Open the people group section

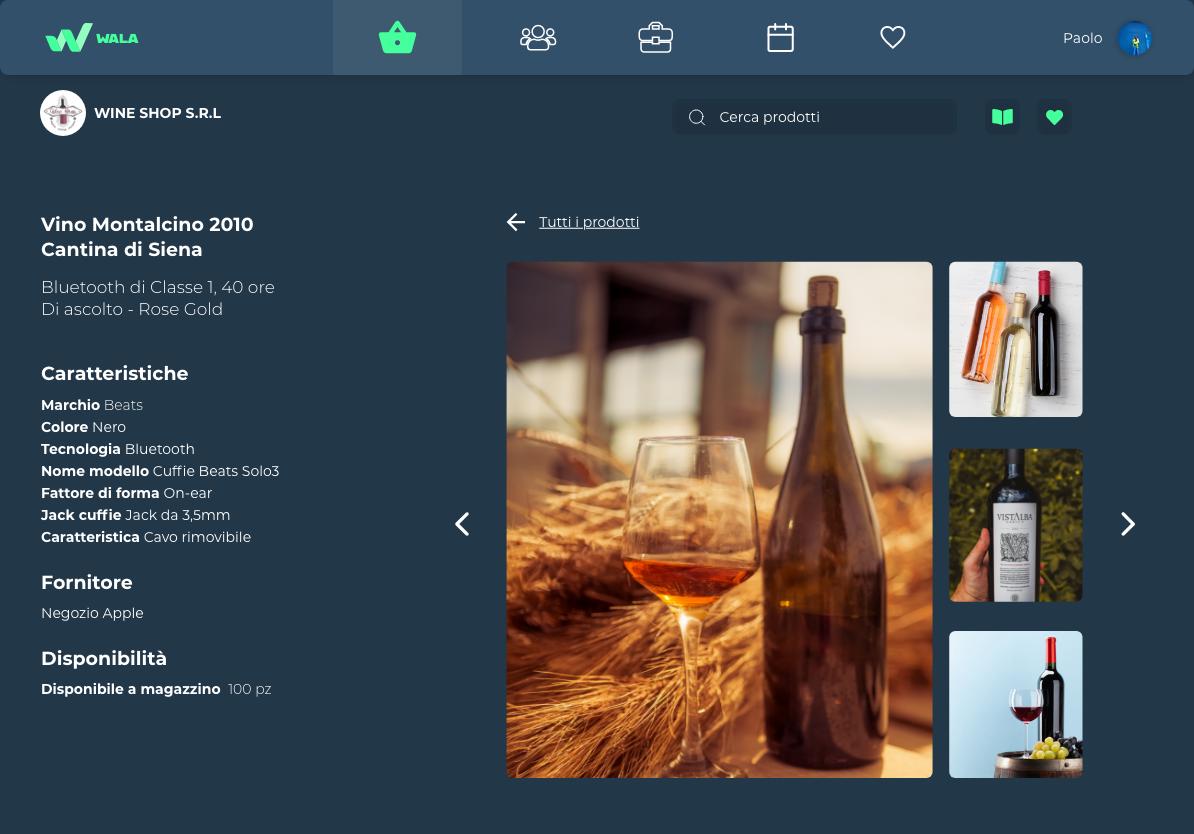click(x=538, y=37)
